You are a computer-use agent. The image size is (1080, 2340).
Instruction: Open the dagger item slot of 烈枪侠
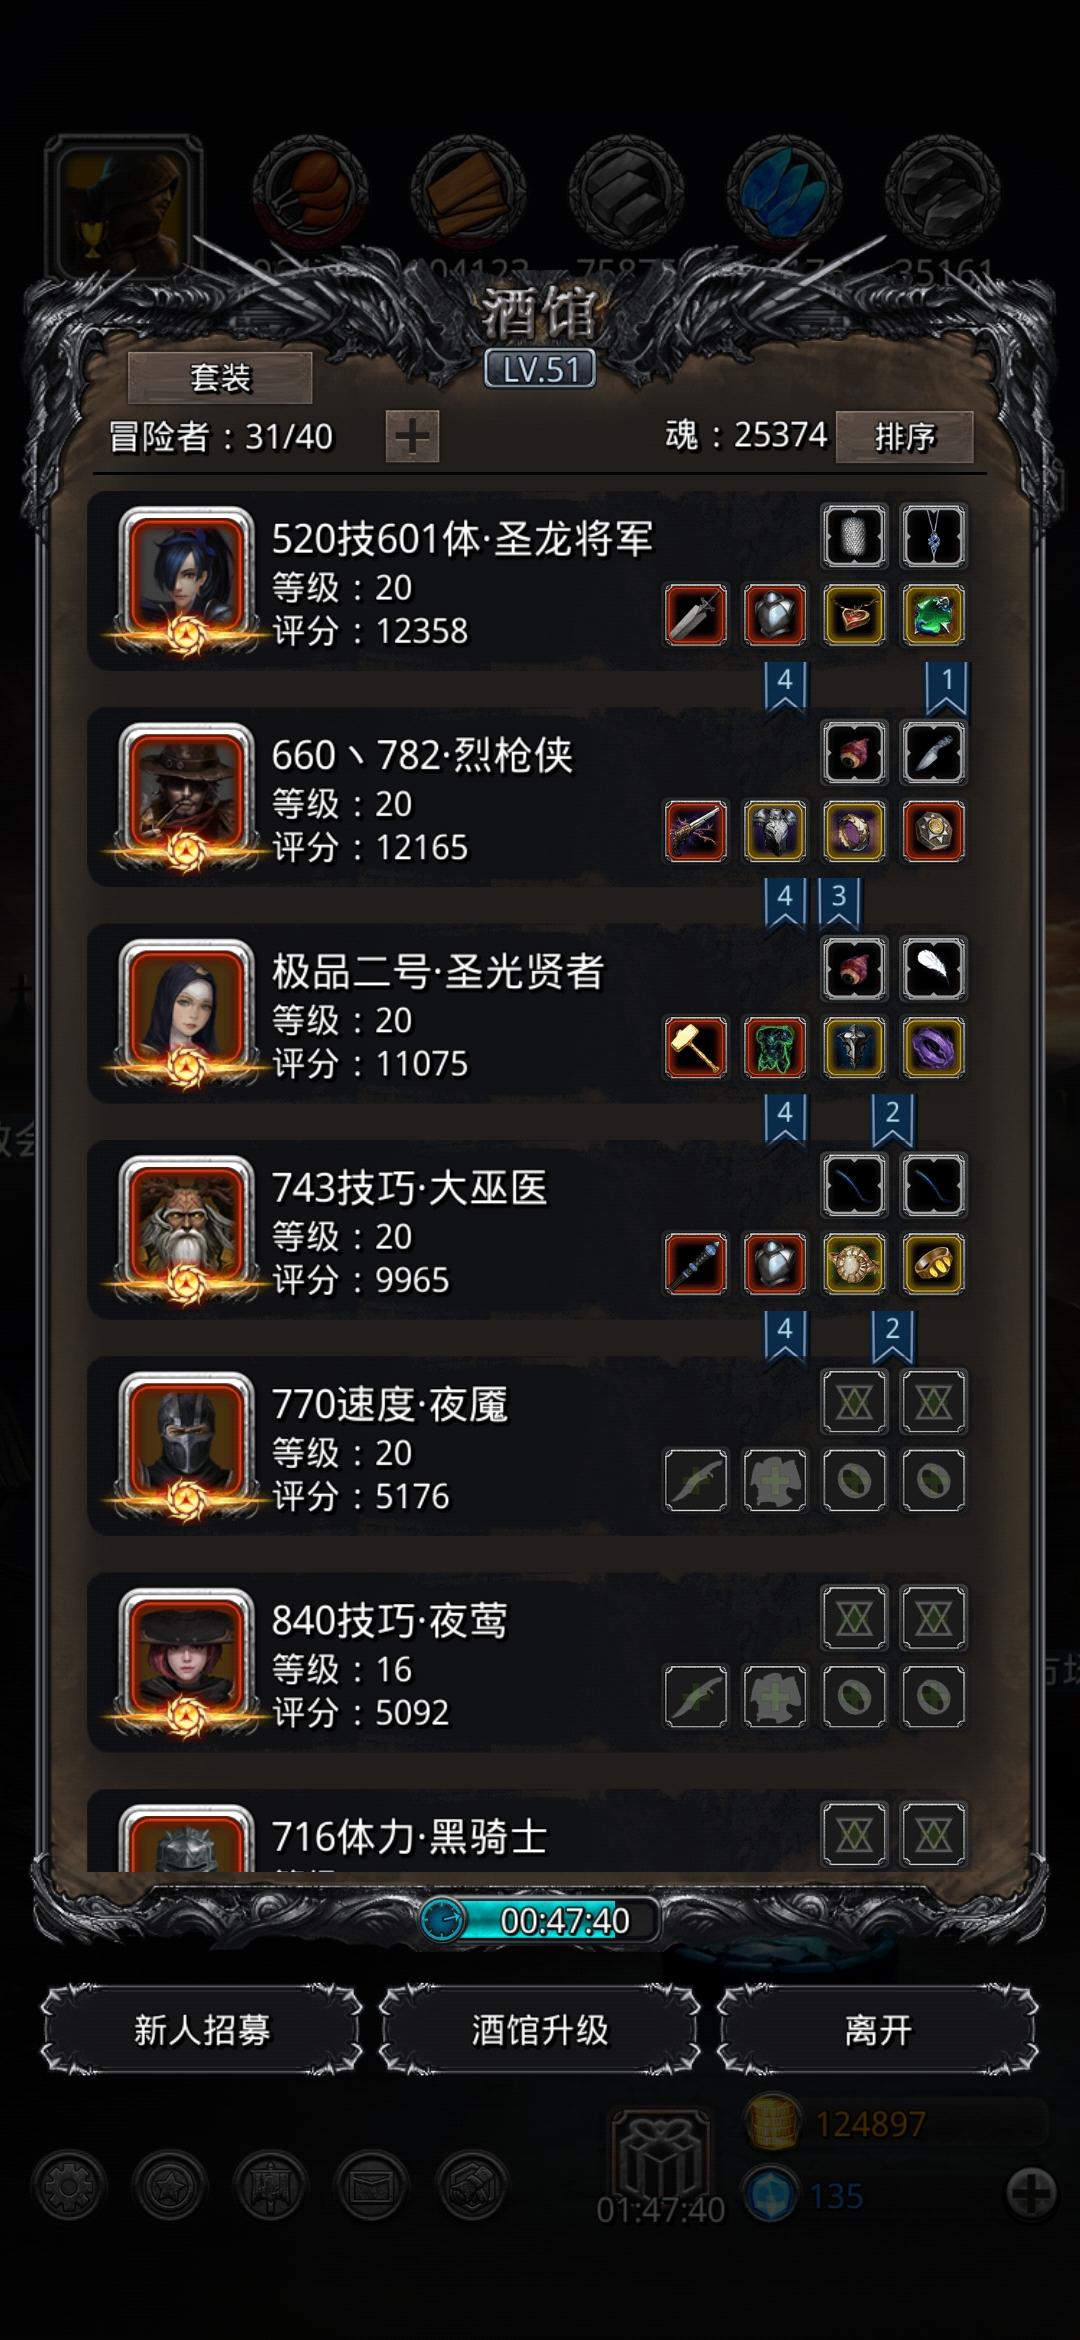click(x=934, y=752)
